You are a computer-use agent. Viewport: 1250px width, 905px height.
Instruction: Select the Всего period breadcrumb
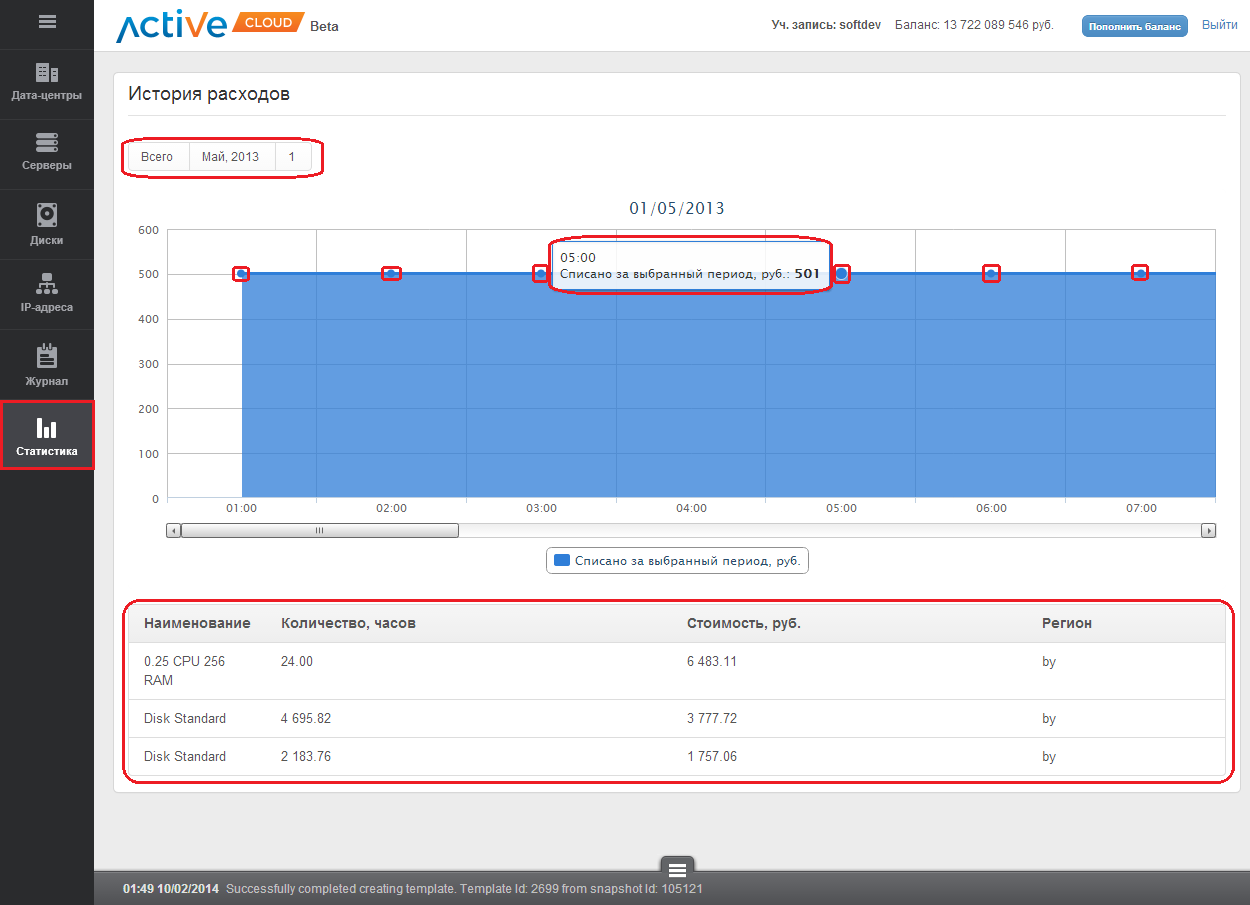[x=157, y=157]
